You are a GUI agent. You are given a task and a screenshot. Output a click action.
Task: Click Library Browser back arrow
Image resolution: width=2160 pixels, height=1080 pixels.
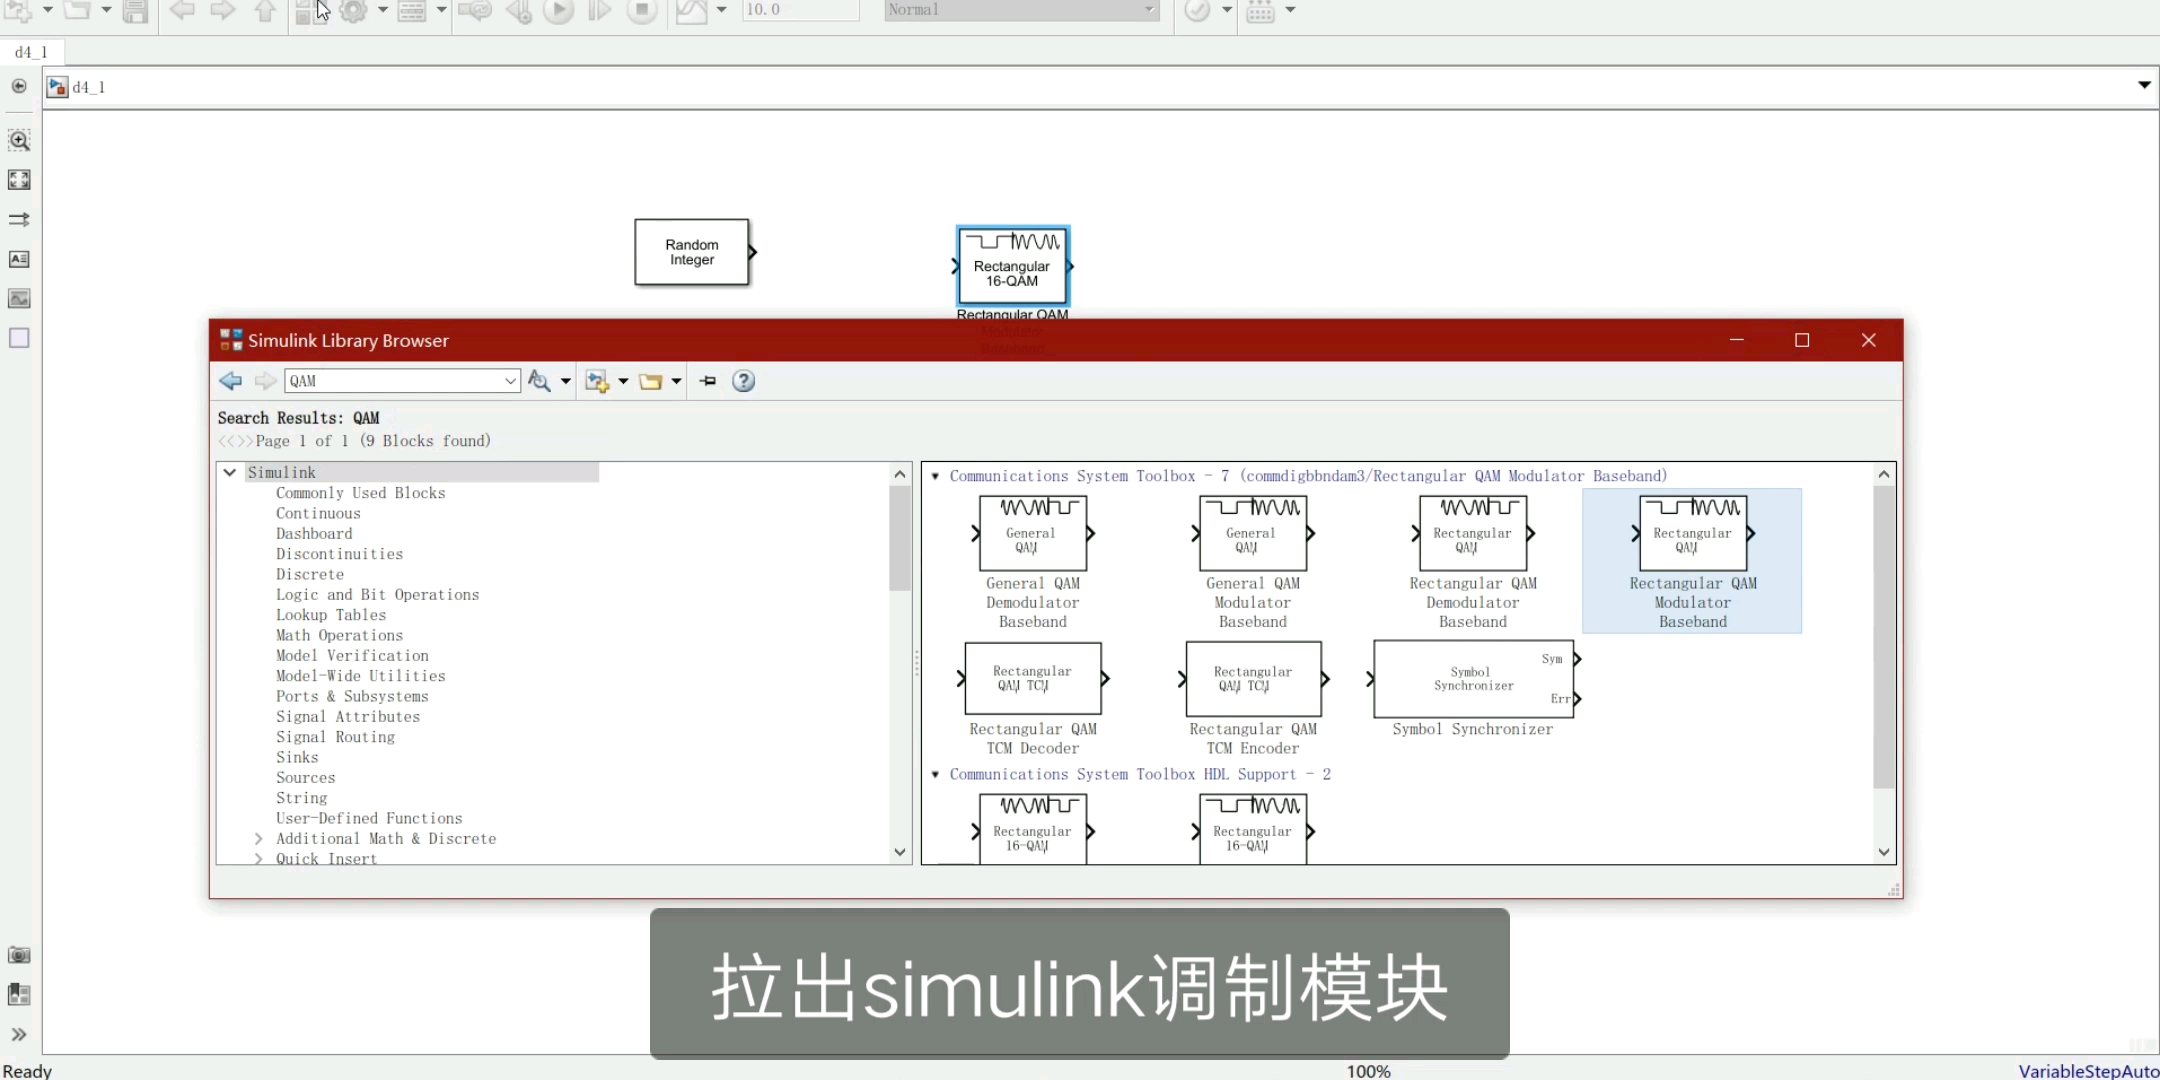(x=231, y=381)
